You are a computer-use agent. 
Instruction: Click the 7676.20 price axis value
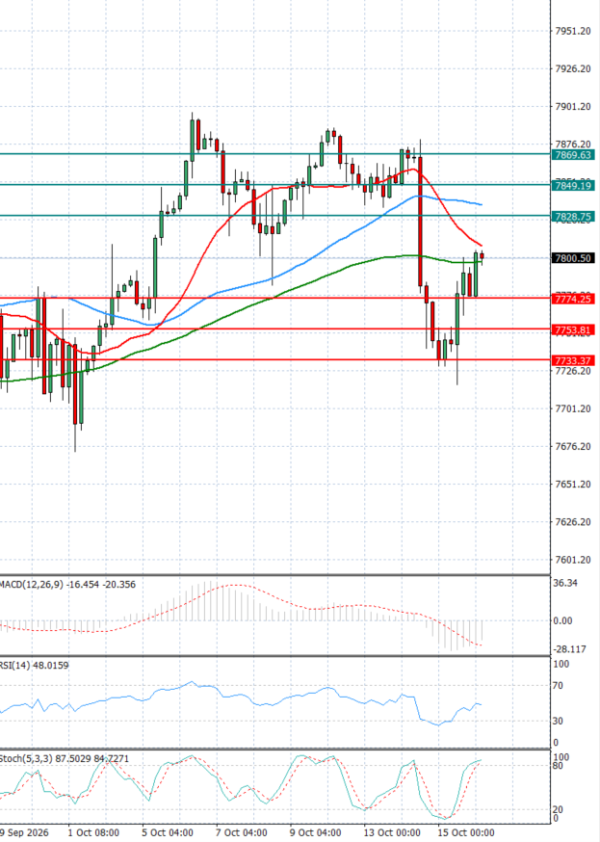coord(573,447)
